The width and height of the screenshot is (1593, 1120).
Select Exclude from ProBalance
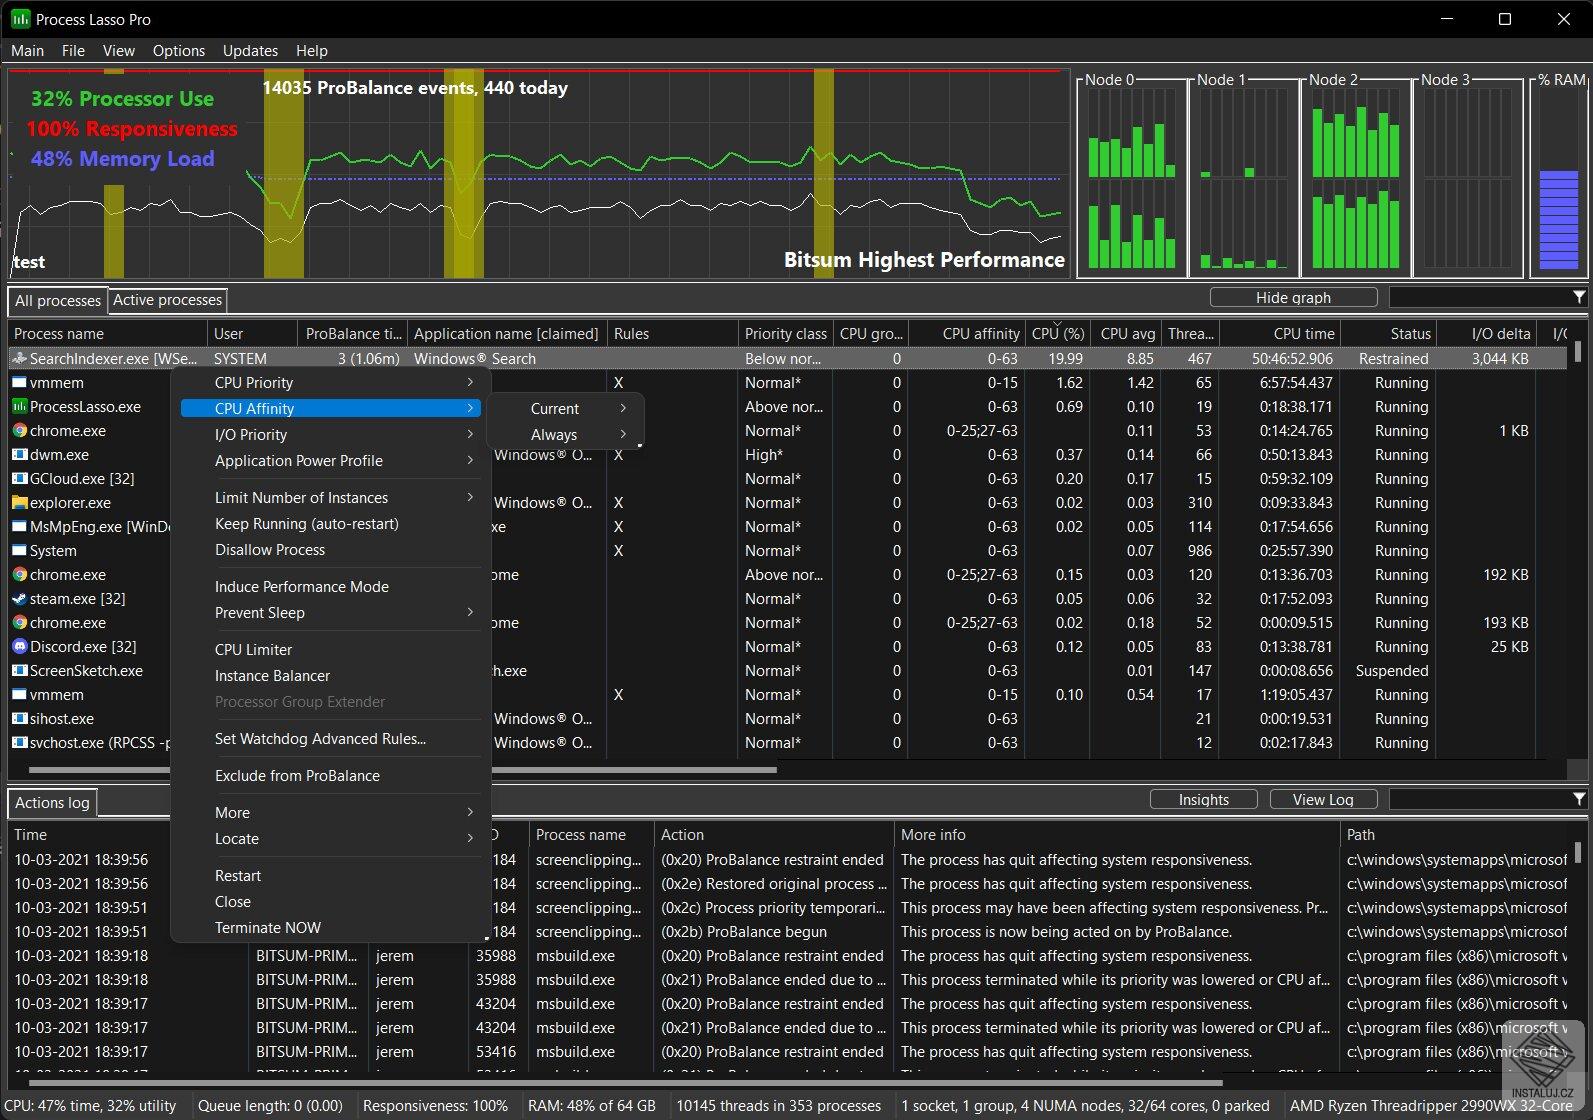[x=331, y=775]
